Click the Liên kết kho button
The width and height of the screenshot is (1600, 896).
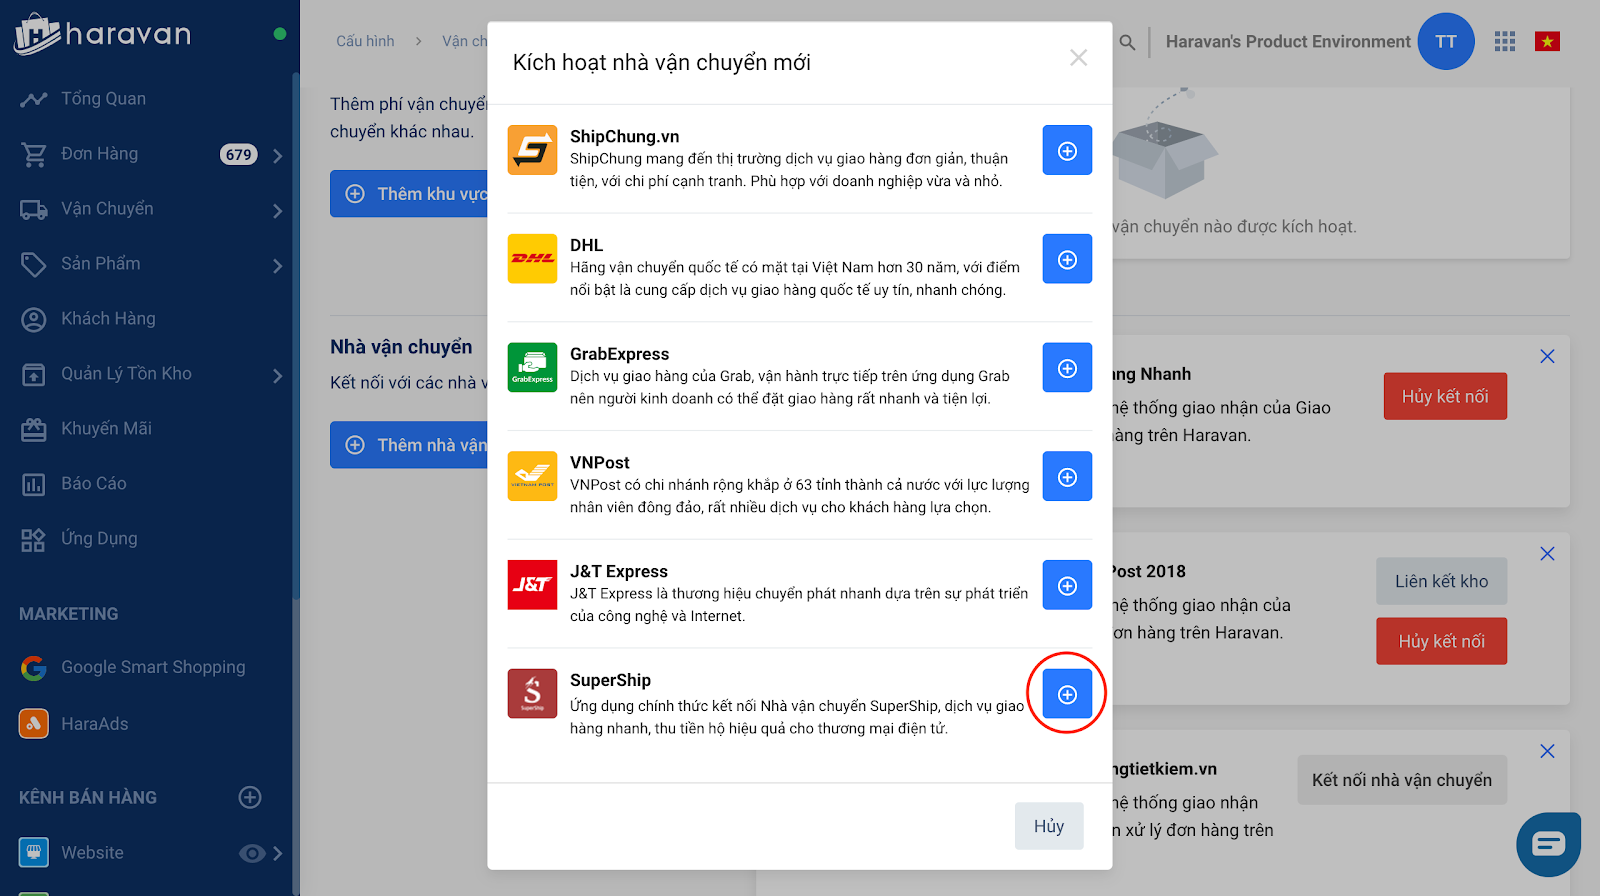[x=1442, y=581]
